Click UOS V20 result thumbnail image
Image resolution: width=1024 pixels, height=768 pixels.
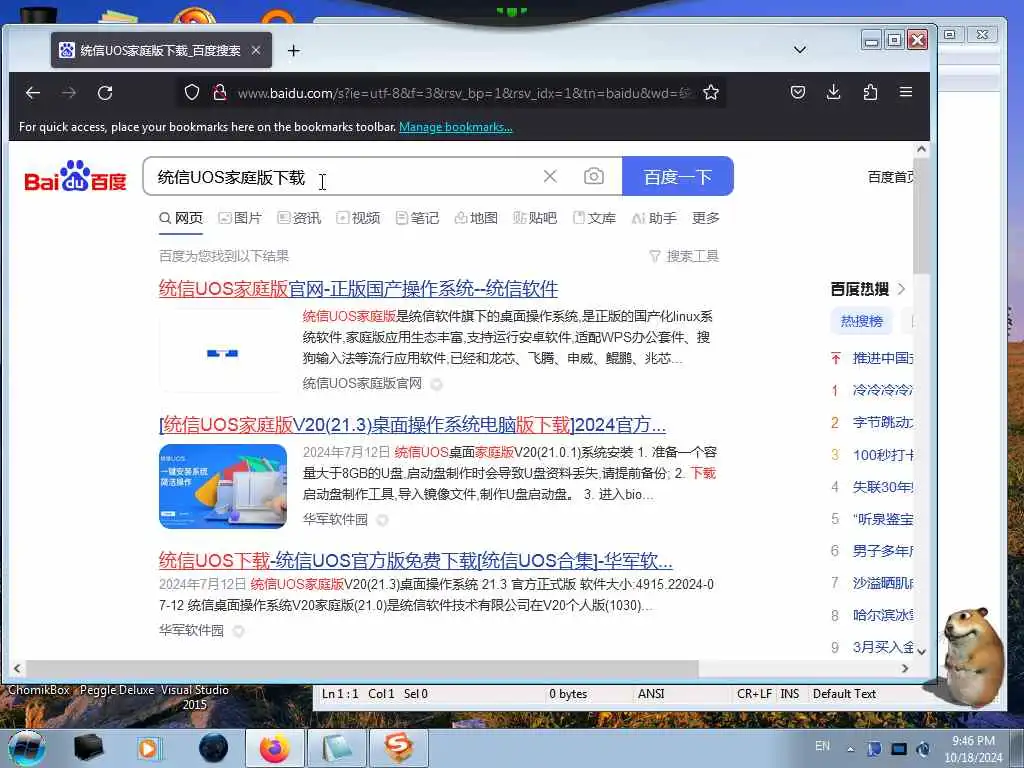[223, 486]
